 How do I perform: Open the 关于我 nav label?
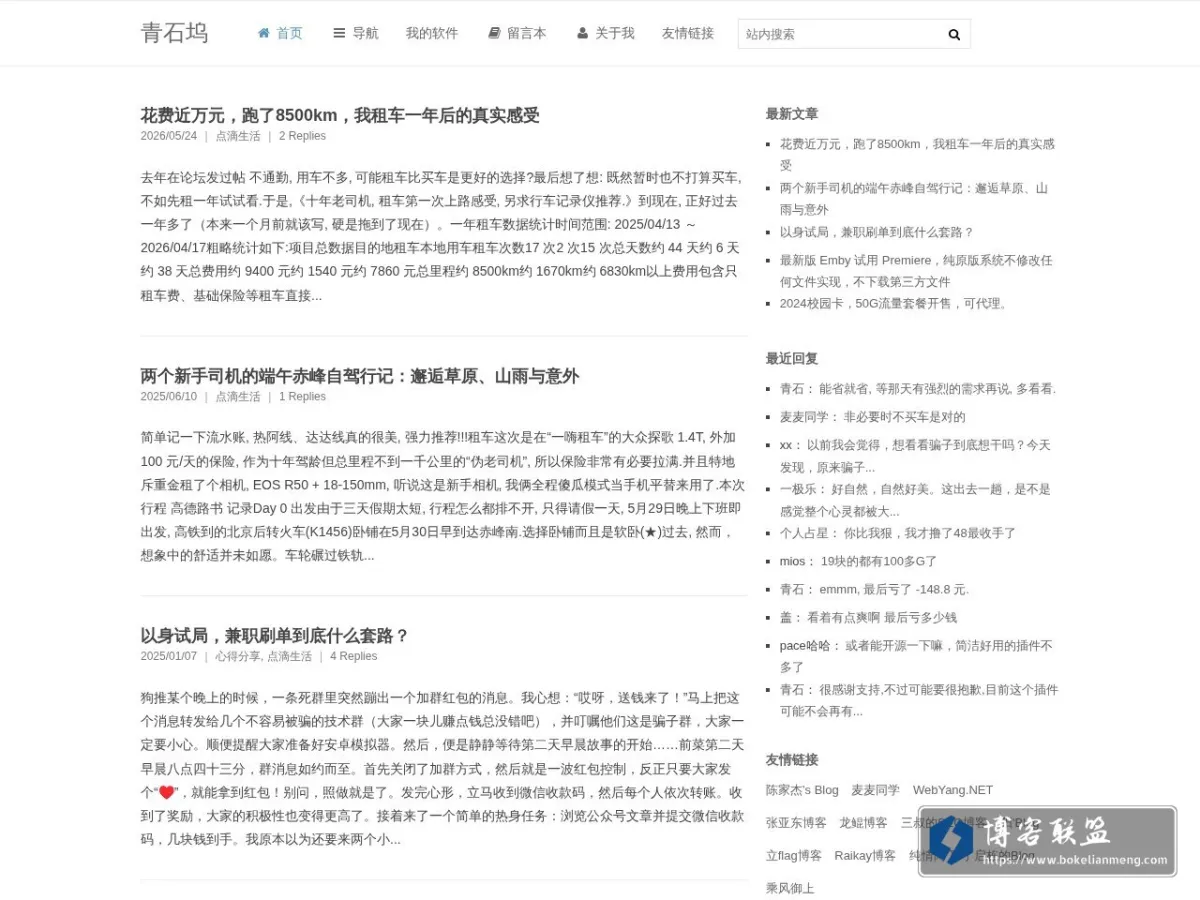click(x=615, y=33)
